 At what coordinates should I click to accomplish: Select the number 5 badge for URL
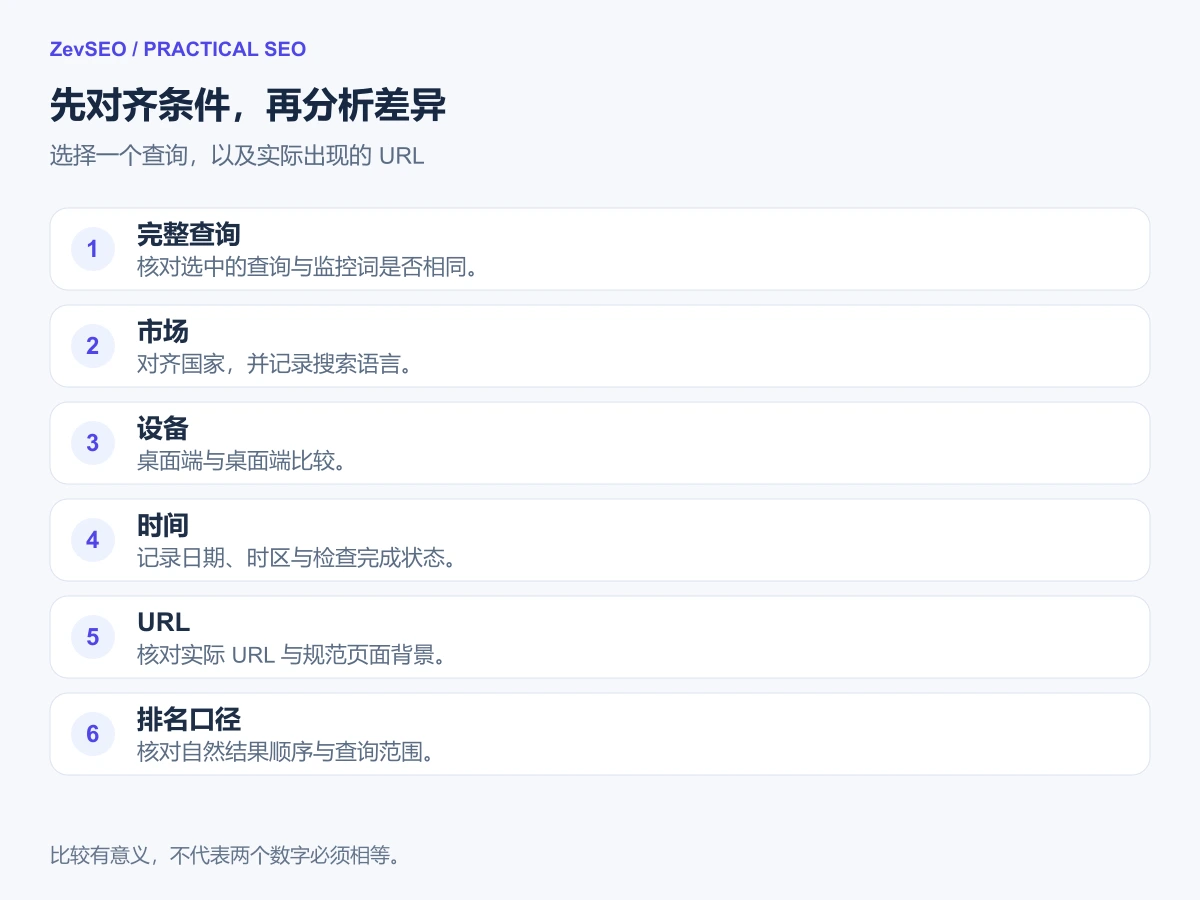tap(93, 637)
